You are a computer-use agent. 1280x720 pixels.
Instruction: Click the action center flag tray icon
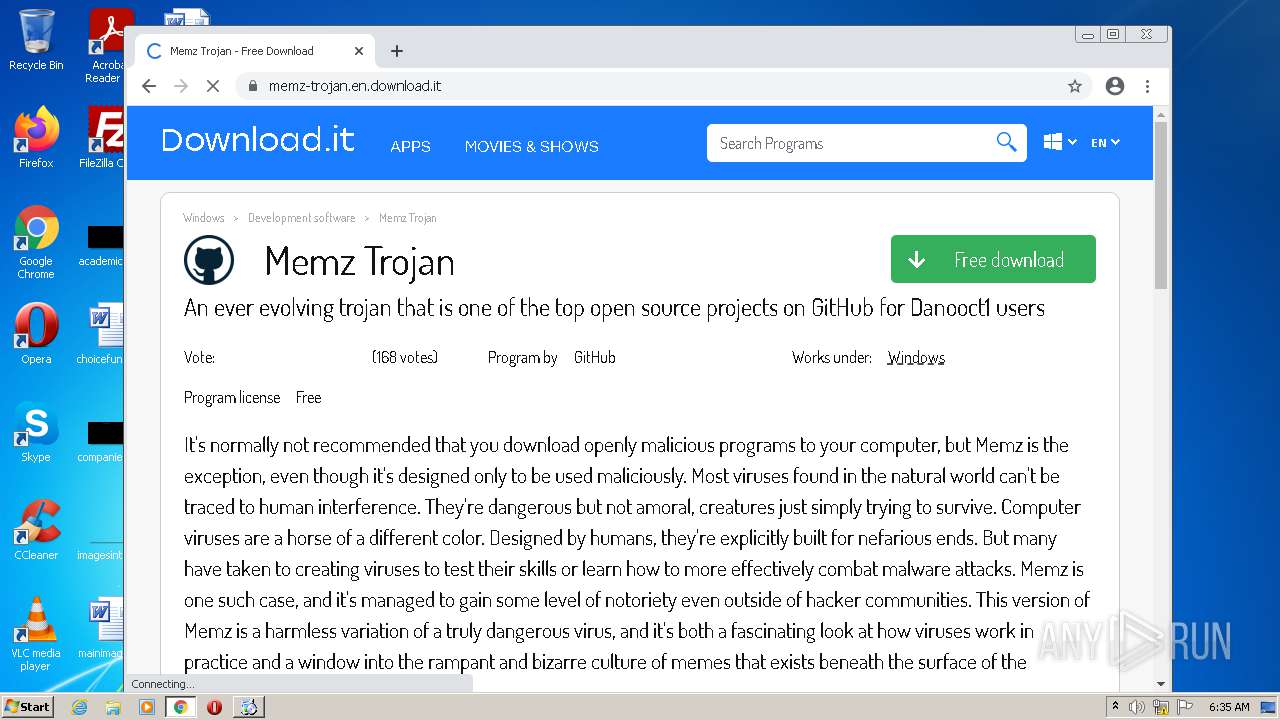point(1184,707)
